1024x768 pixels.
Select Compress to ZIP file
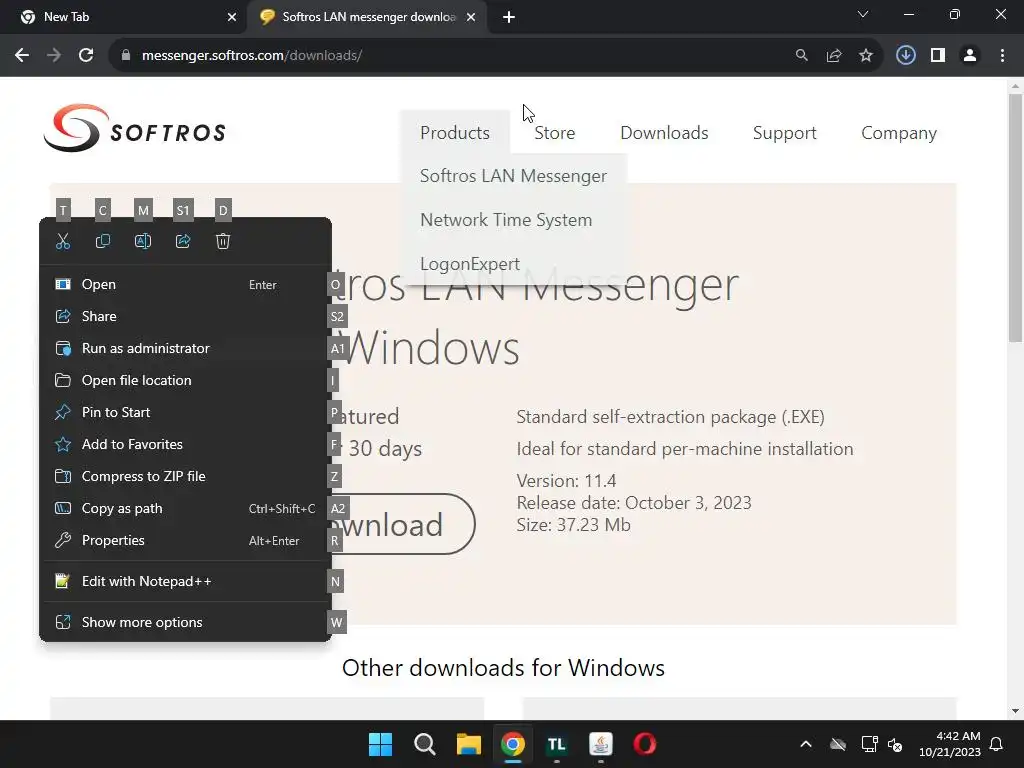(x=185, y=477)
